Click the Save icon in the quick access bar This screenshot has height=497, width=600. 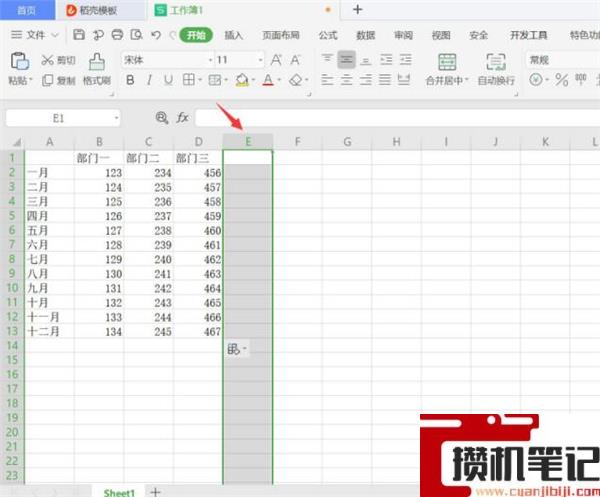(x=79, y=35)
